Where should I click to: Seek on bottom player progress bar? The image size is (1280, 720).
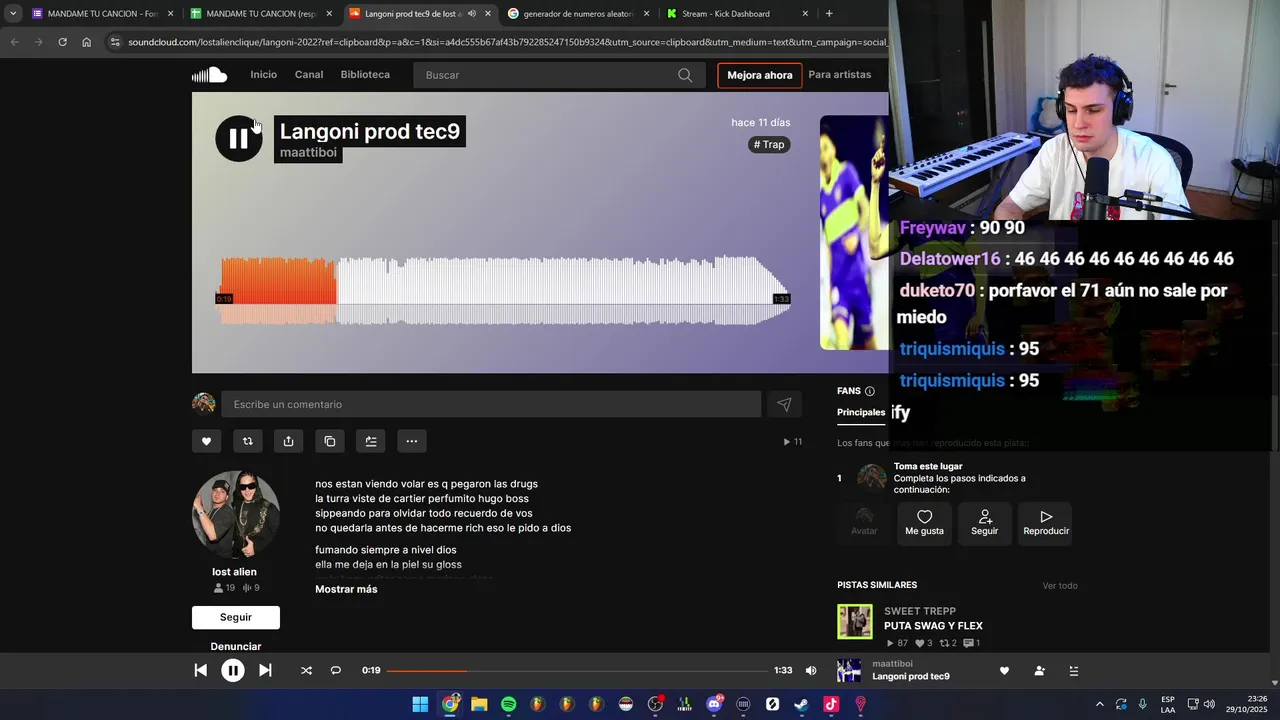coord(577,670)
